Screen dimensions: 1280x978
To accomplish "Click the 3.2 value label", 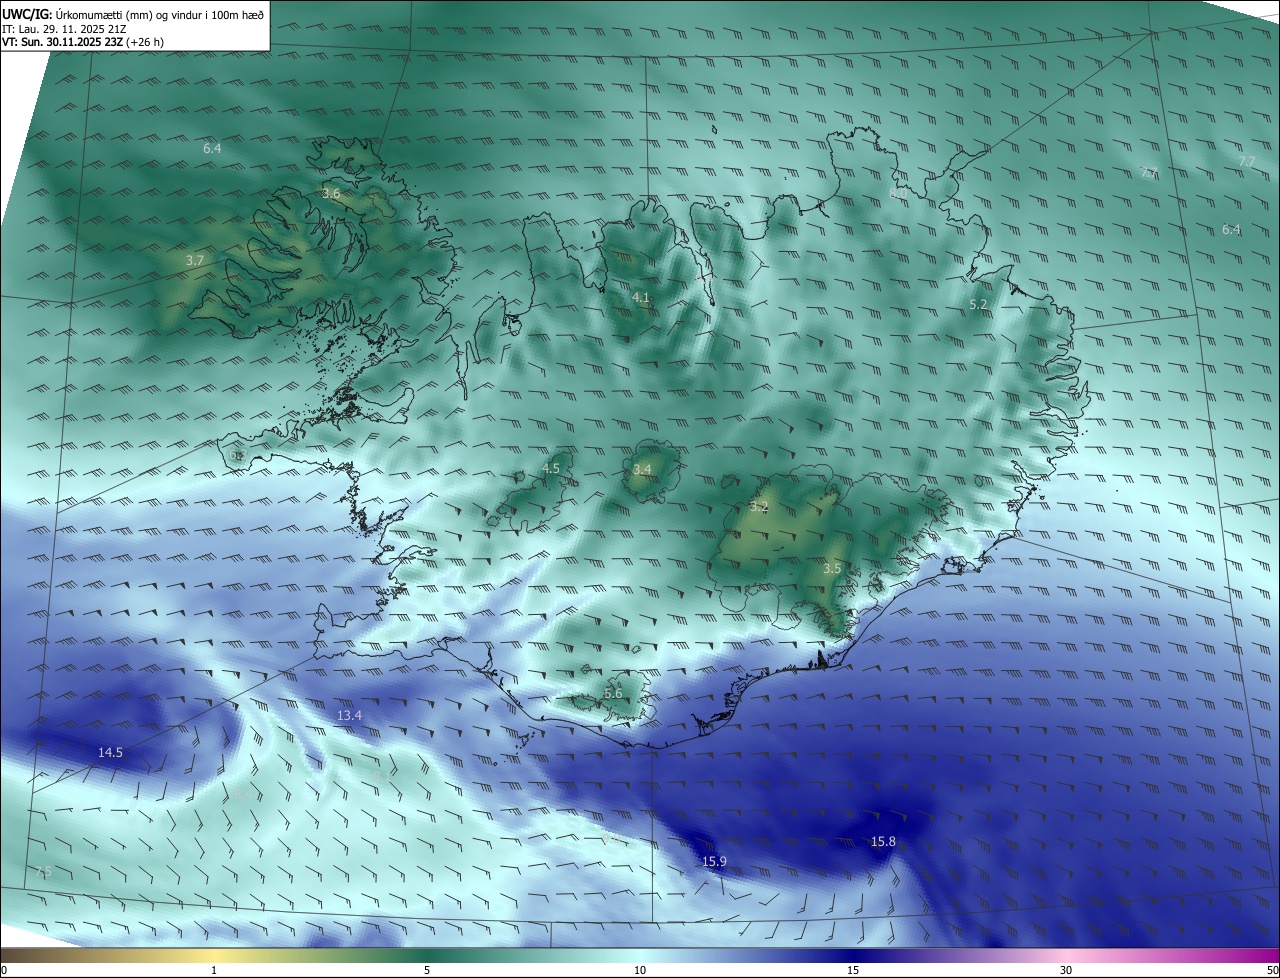I will [x=759, y=506].
